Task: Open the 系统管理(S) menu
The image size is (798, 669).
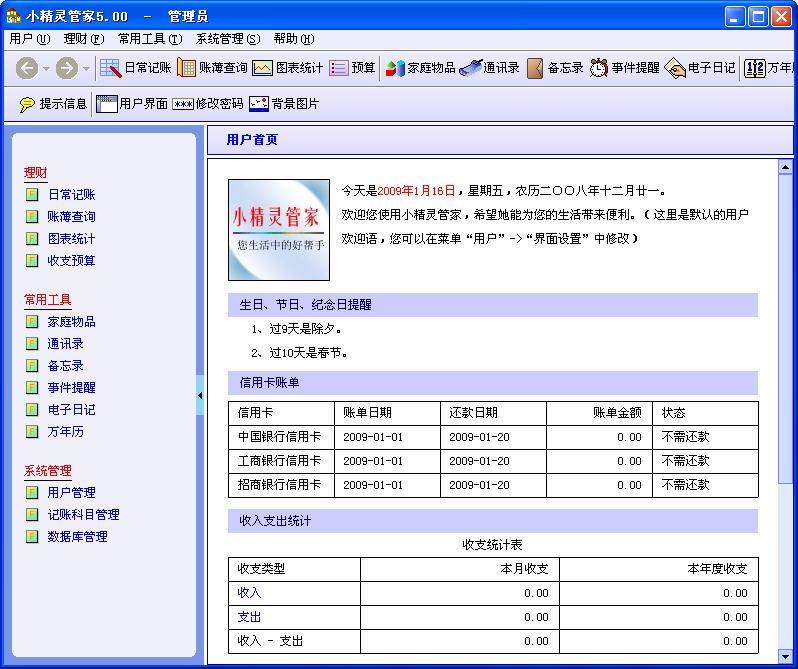Action: tap(228, 39)
